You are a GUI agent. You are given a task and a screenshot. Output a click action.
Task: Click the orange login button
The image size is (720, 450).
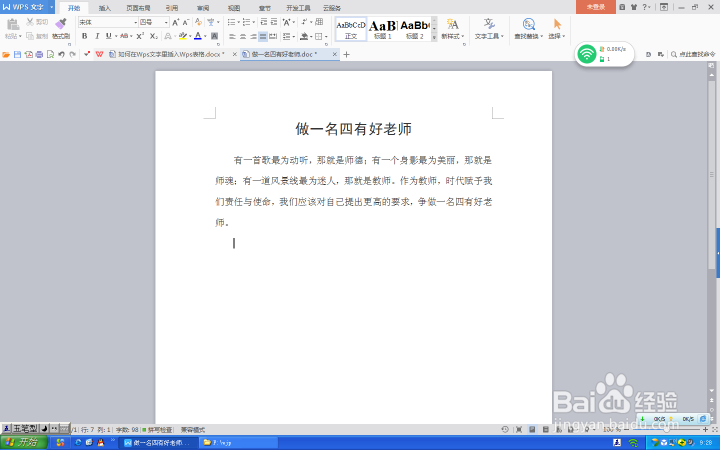pyautogui.click(x=596, y=7)
